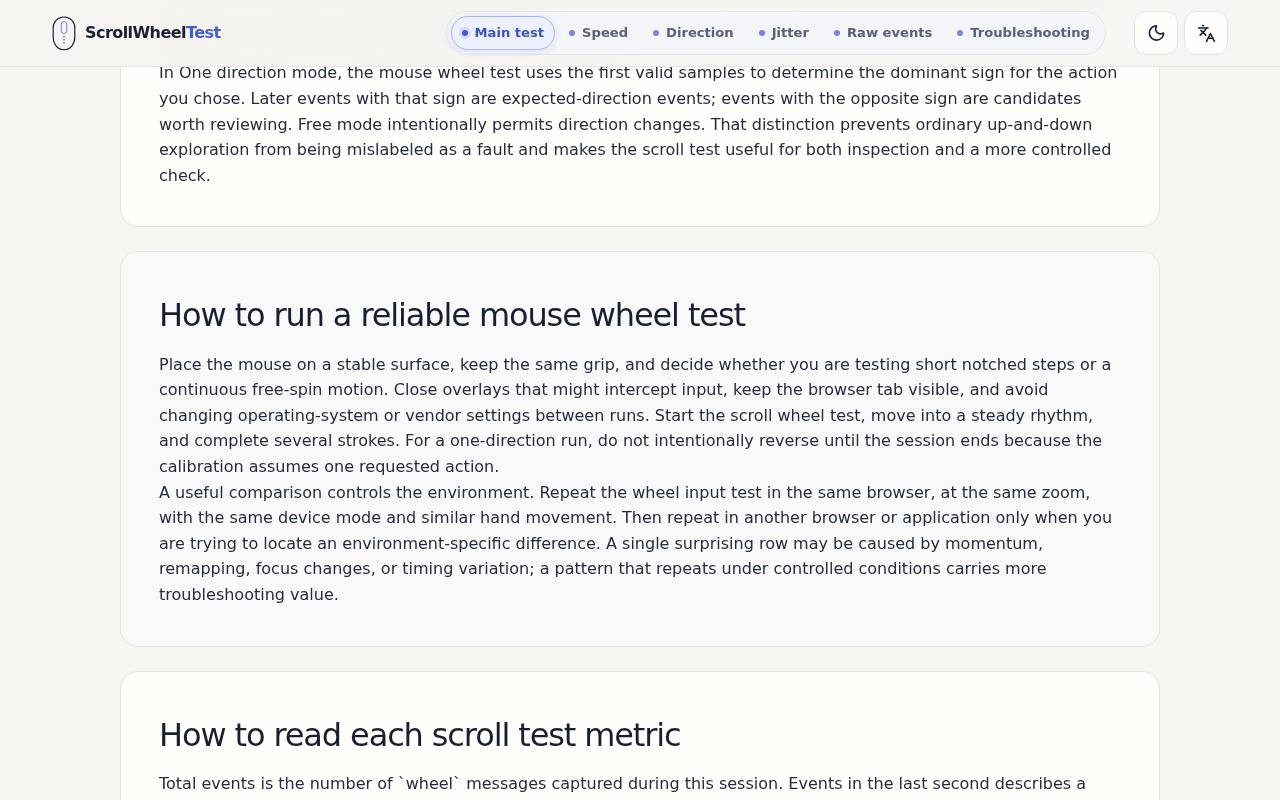This screenshot has width=1280, height=800.
Task: Open the Jitter tab
Action: coord(784,33)
